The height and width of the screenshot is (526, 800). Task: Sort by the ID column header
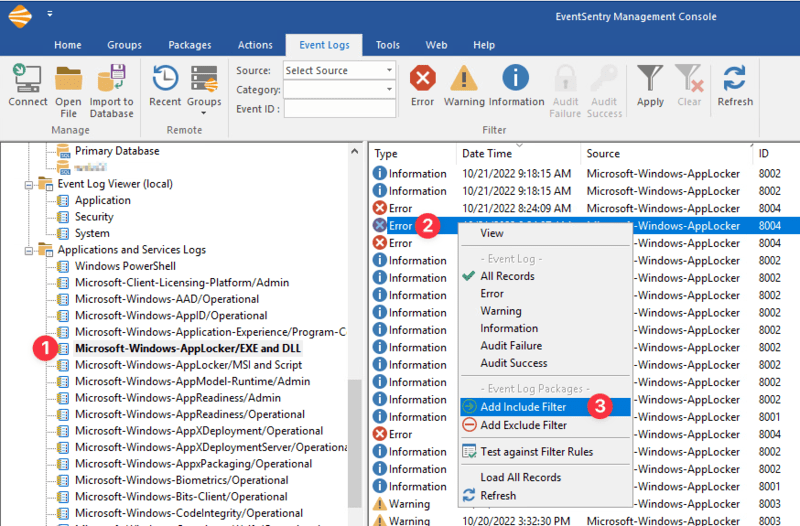coord(763,154)
